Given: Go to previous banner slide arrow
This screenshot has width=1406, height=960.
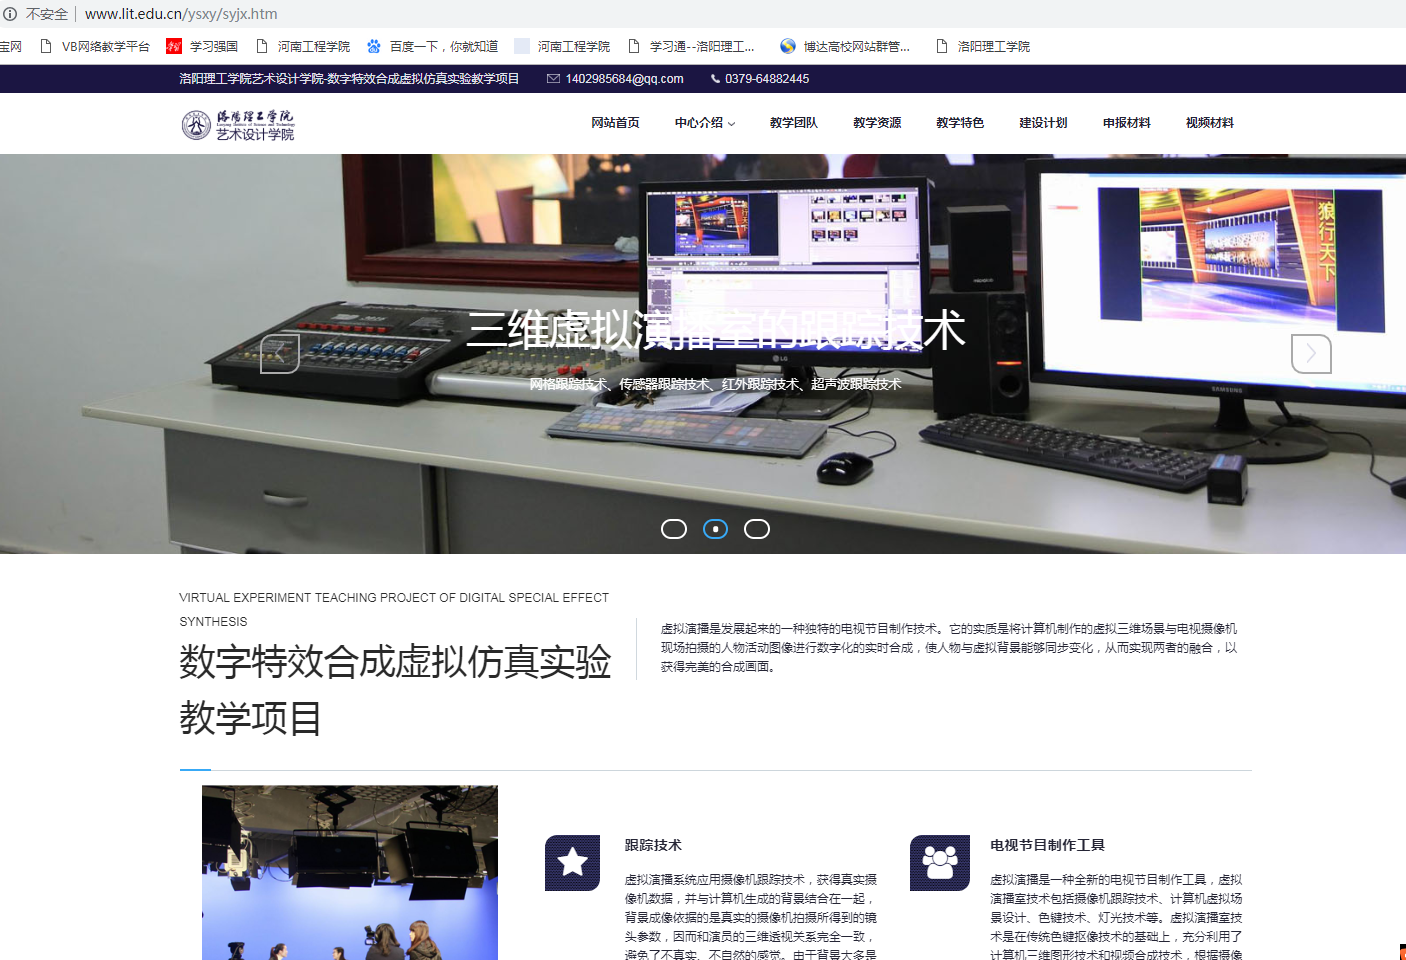Looking at the screenshot, I should tap(280, 353).
